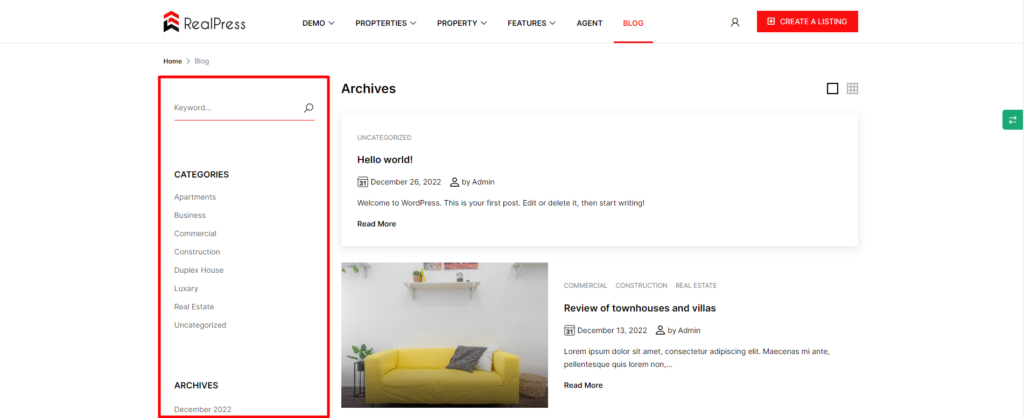This screenshot has height=418, width=1024.
Task: Switch to grid view layout icon
Action: tap(852, 88)
